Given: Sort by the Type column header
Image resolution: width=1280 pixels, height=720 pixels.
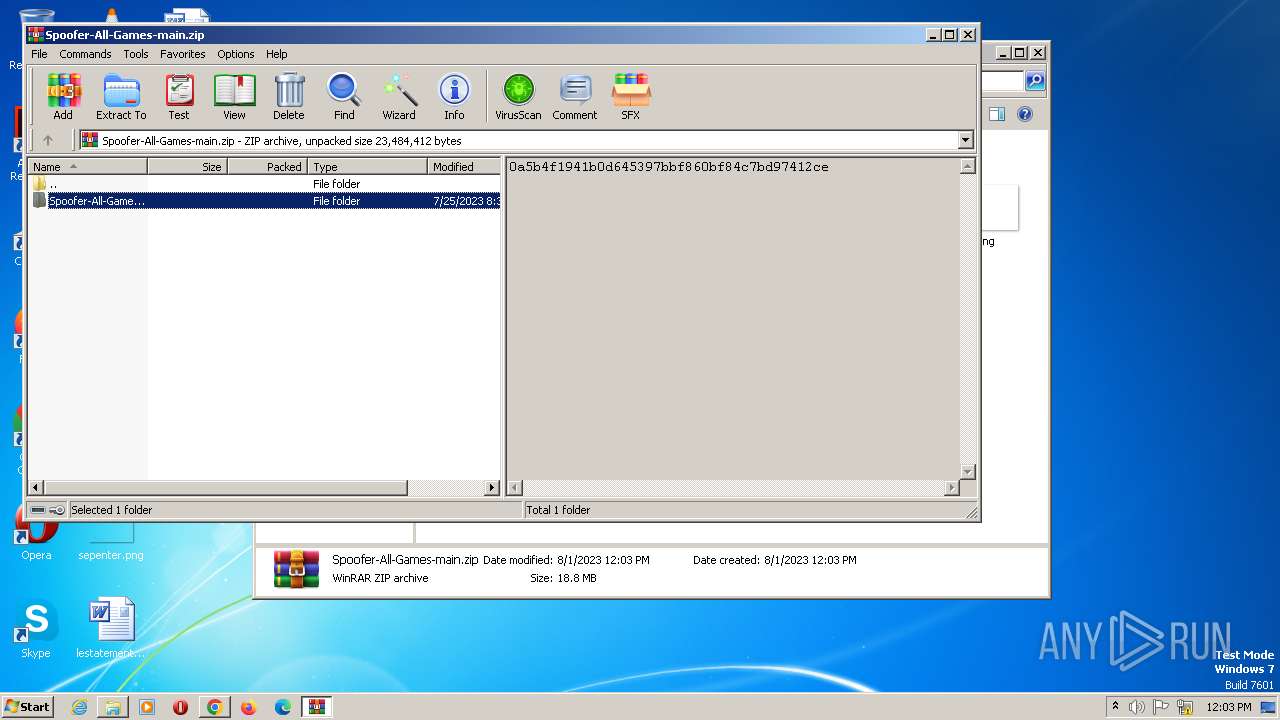Looking at the screenshot, I should [367, 167].
